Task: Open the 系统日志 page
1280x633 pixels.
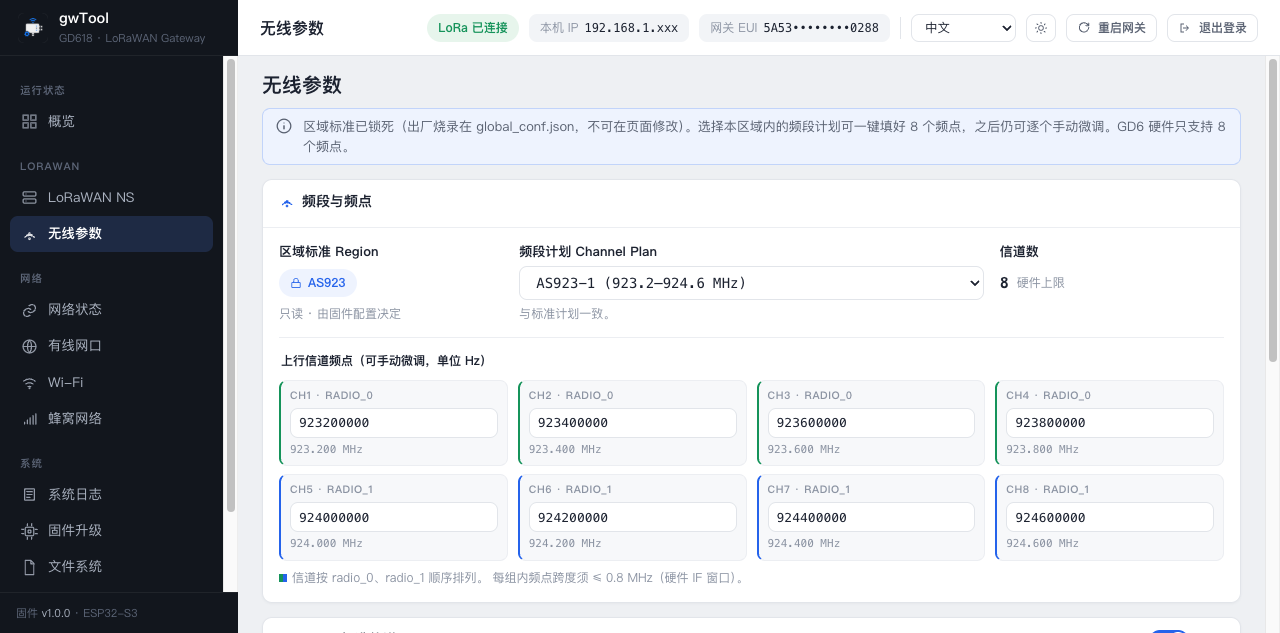Action: 111,494
